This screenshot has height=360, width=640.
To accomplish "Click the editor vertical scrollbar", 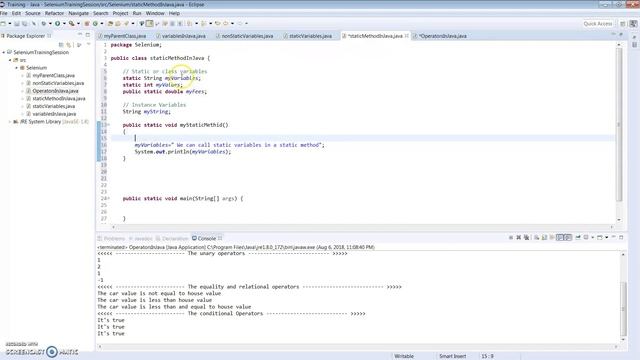I will coord(619,124).
